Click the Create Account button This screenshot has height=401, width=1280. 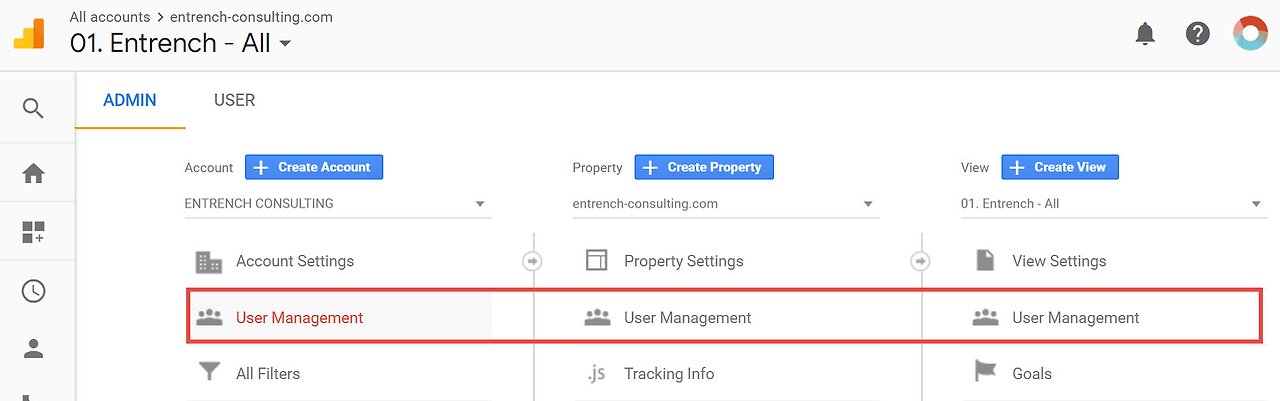[x=314, y=167]
